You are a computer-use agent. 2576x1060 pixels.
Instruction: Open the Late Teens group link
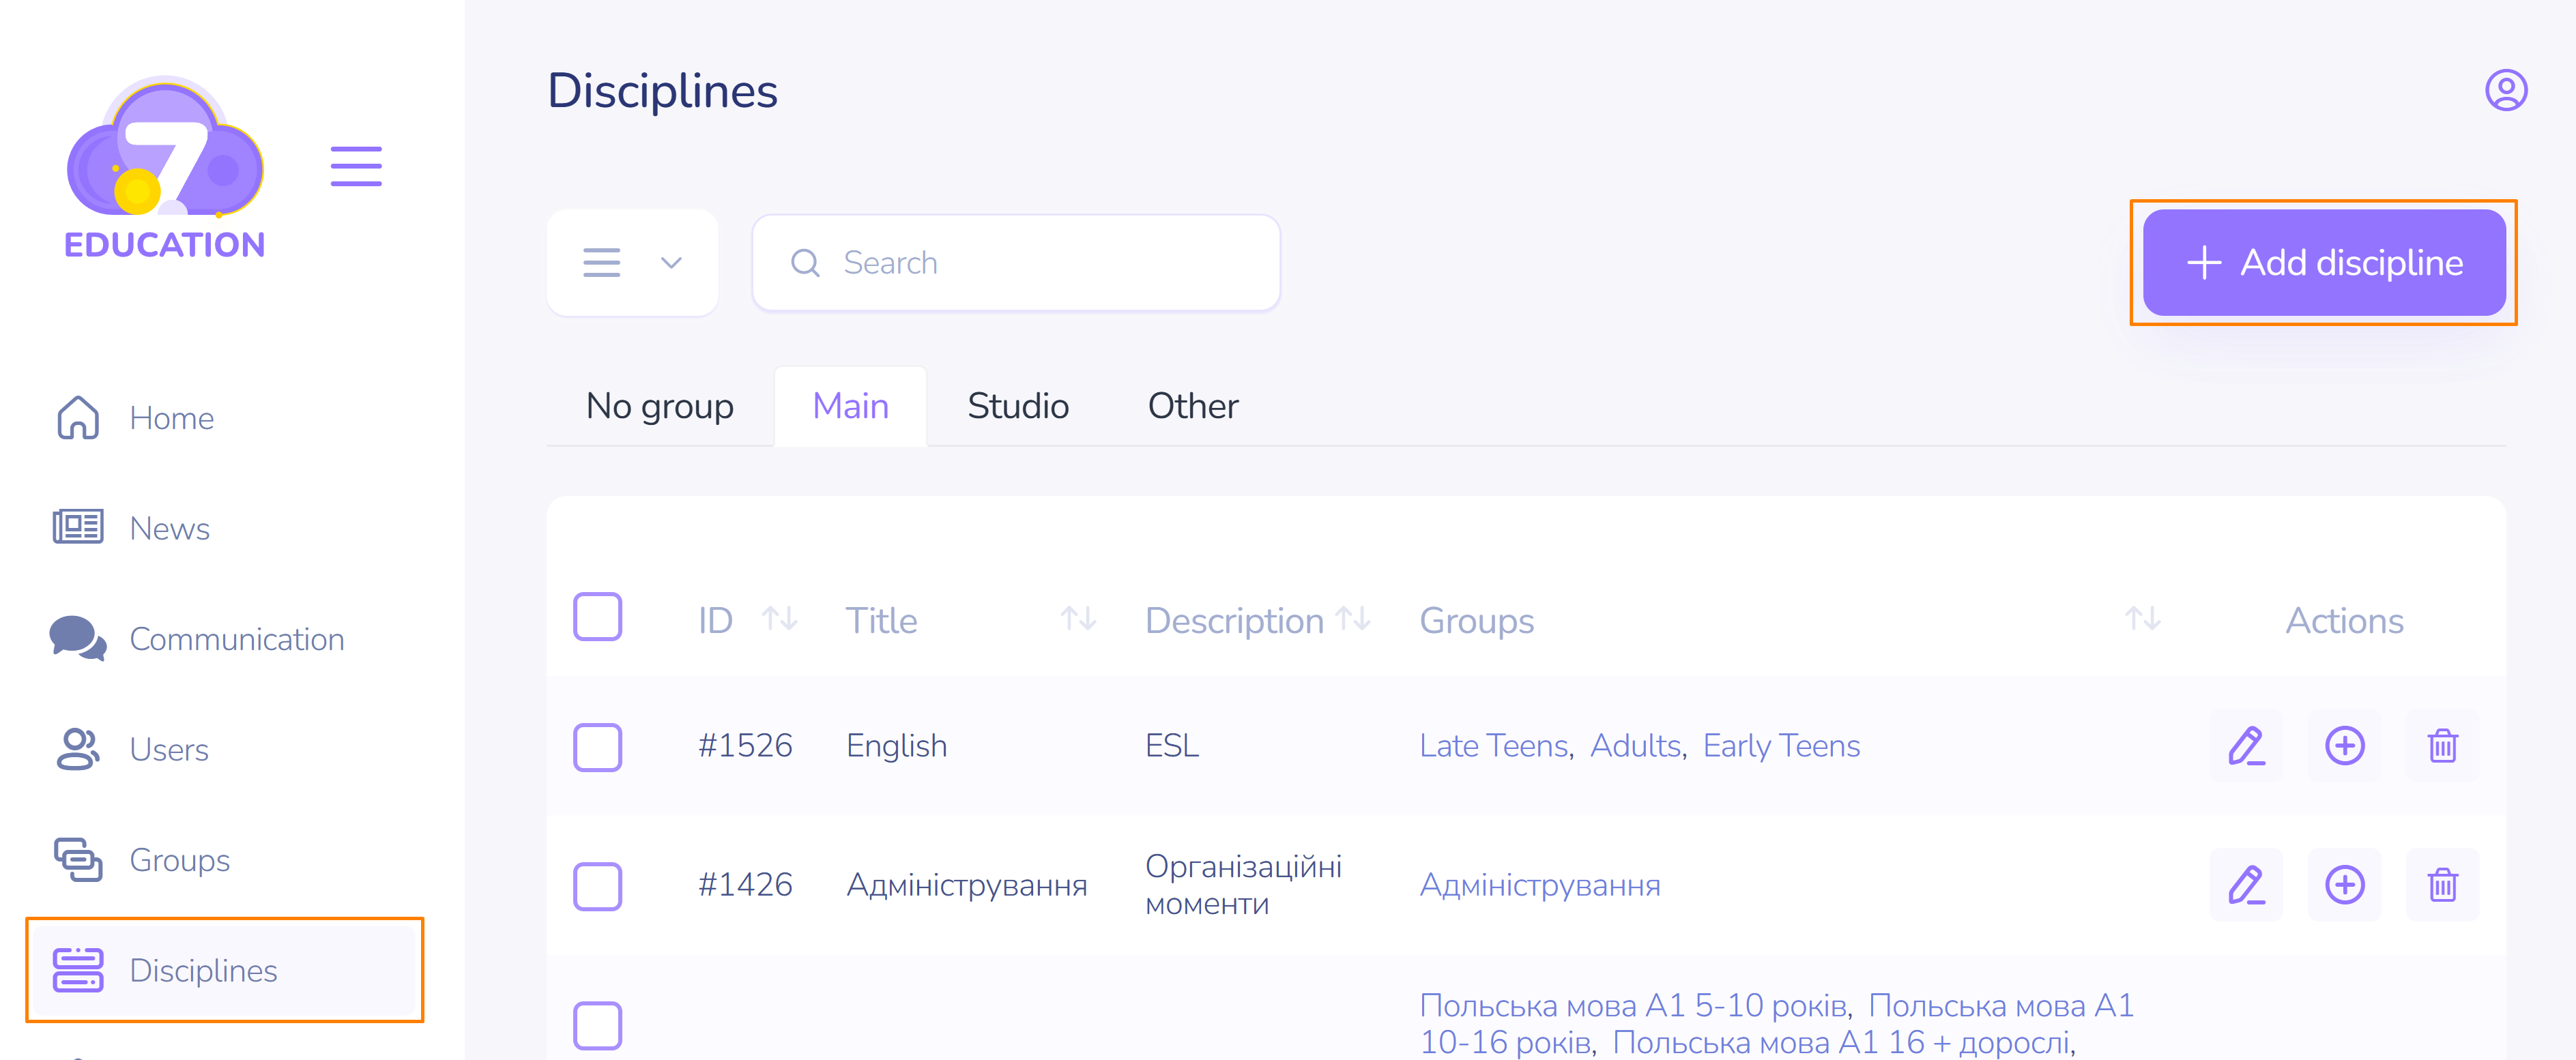tap(1494, 746)
